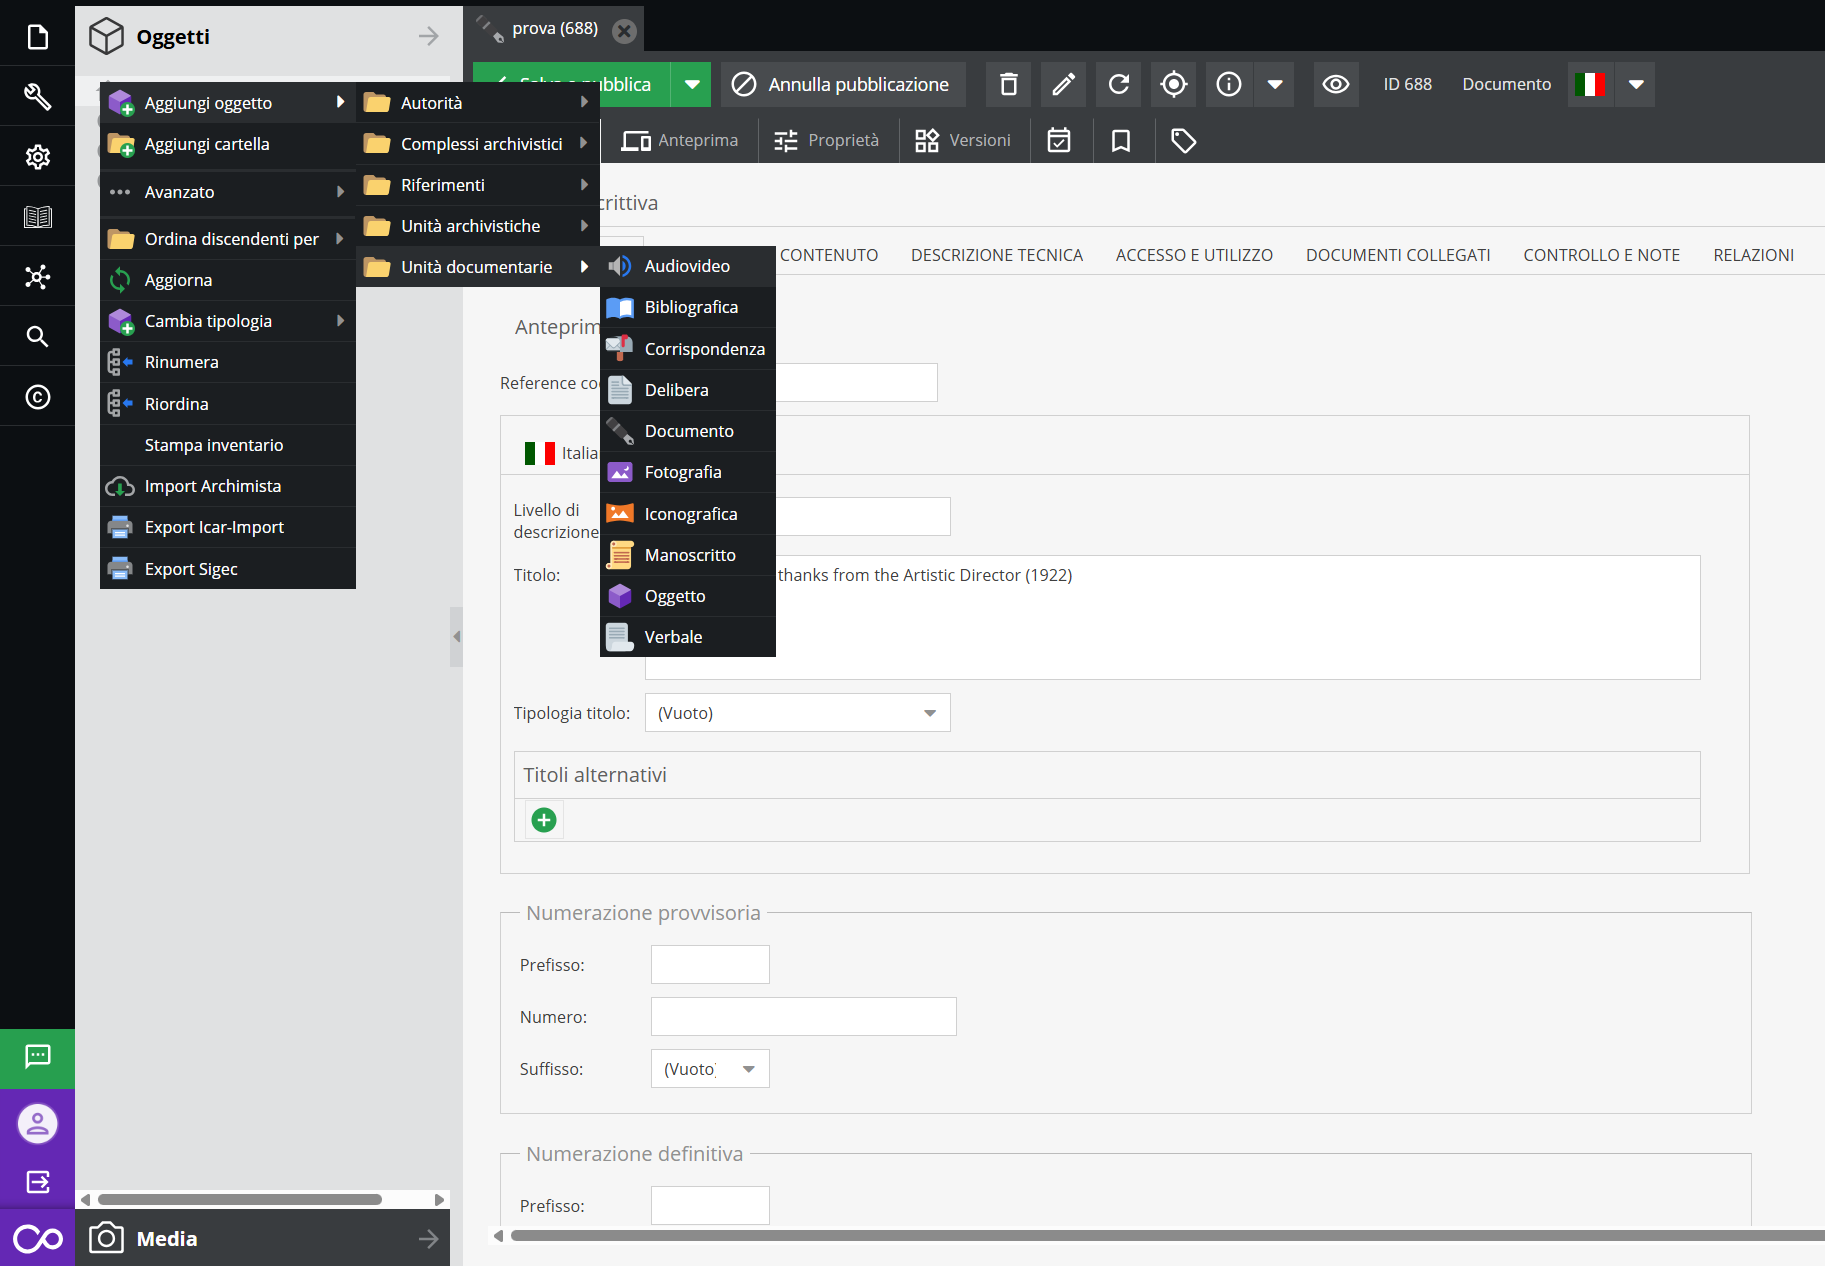Collapse the left panel with divider arrow

(456, 636)
